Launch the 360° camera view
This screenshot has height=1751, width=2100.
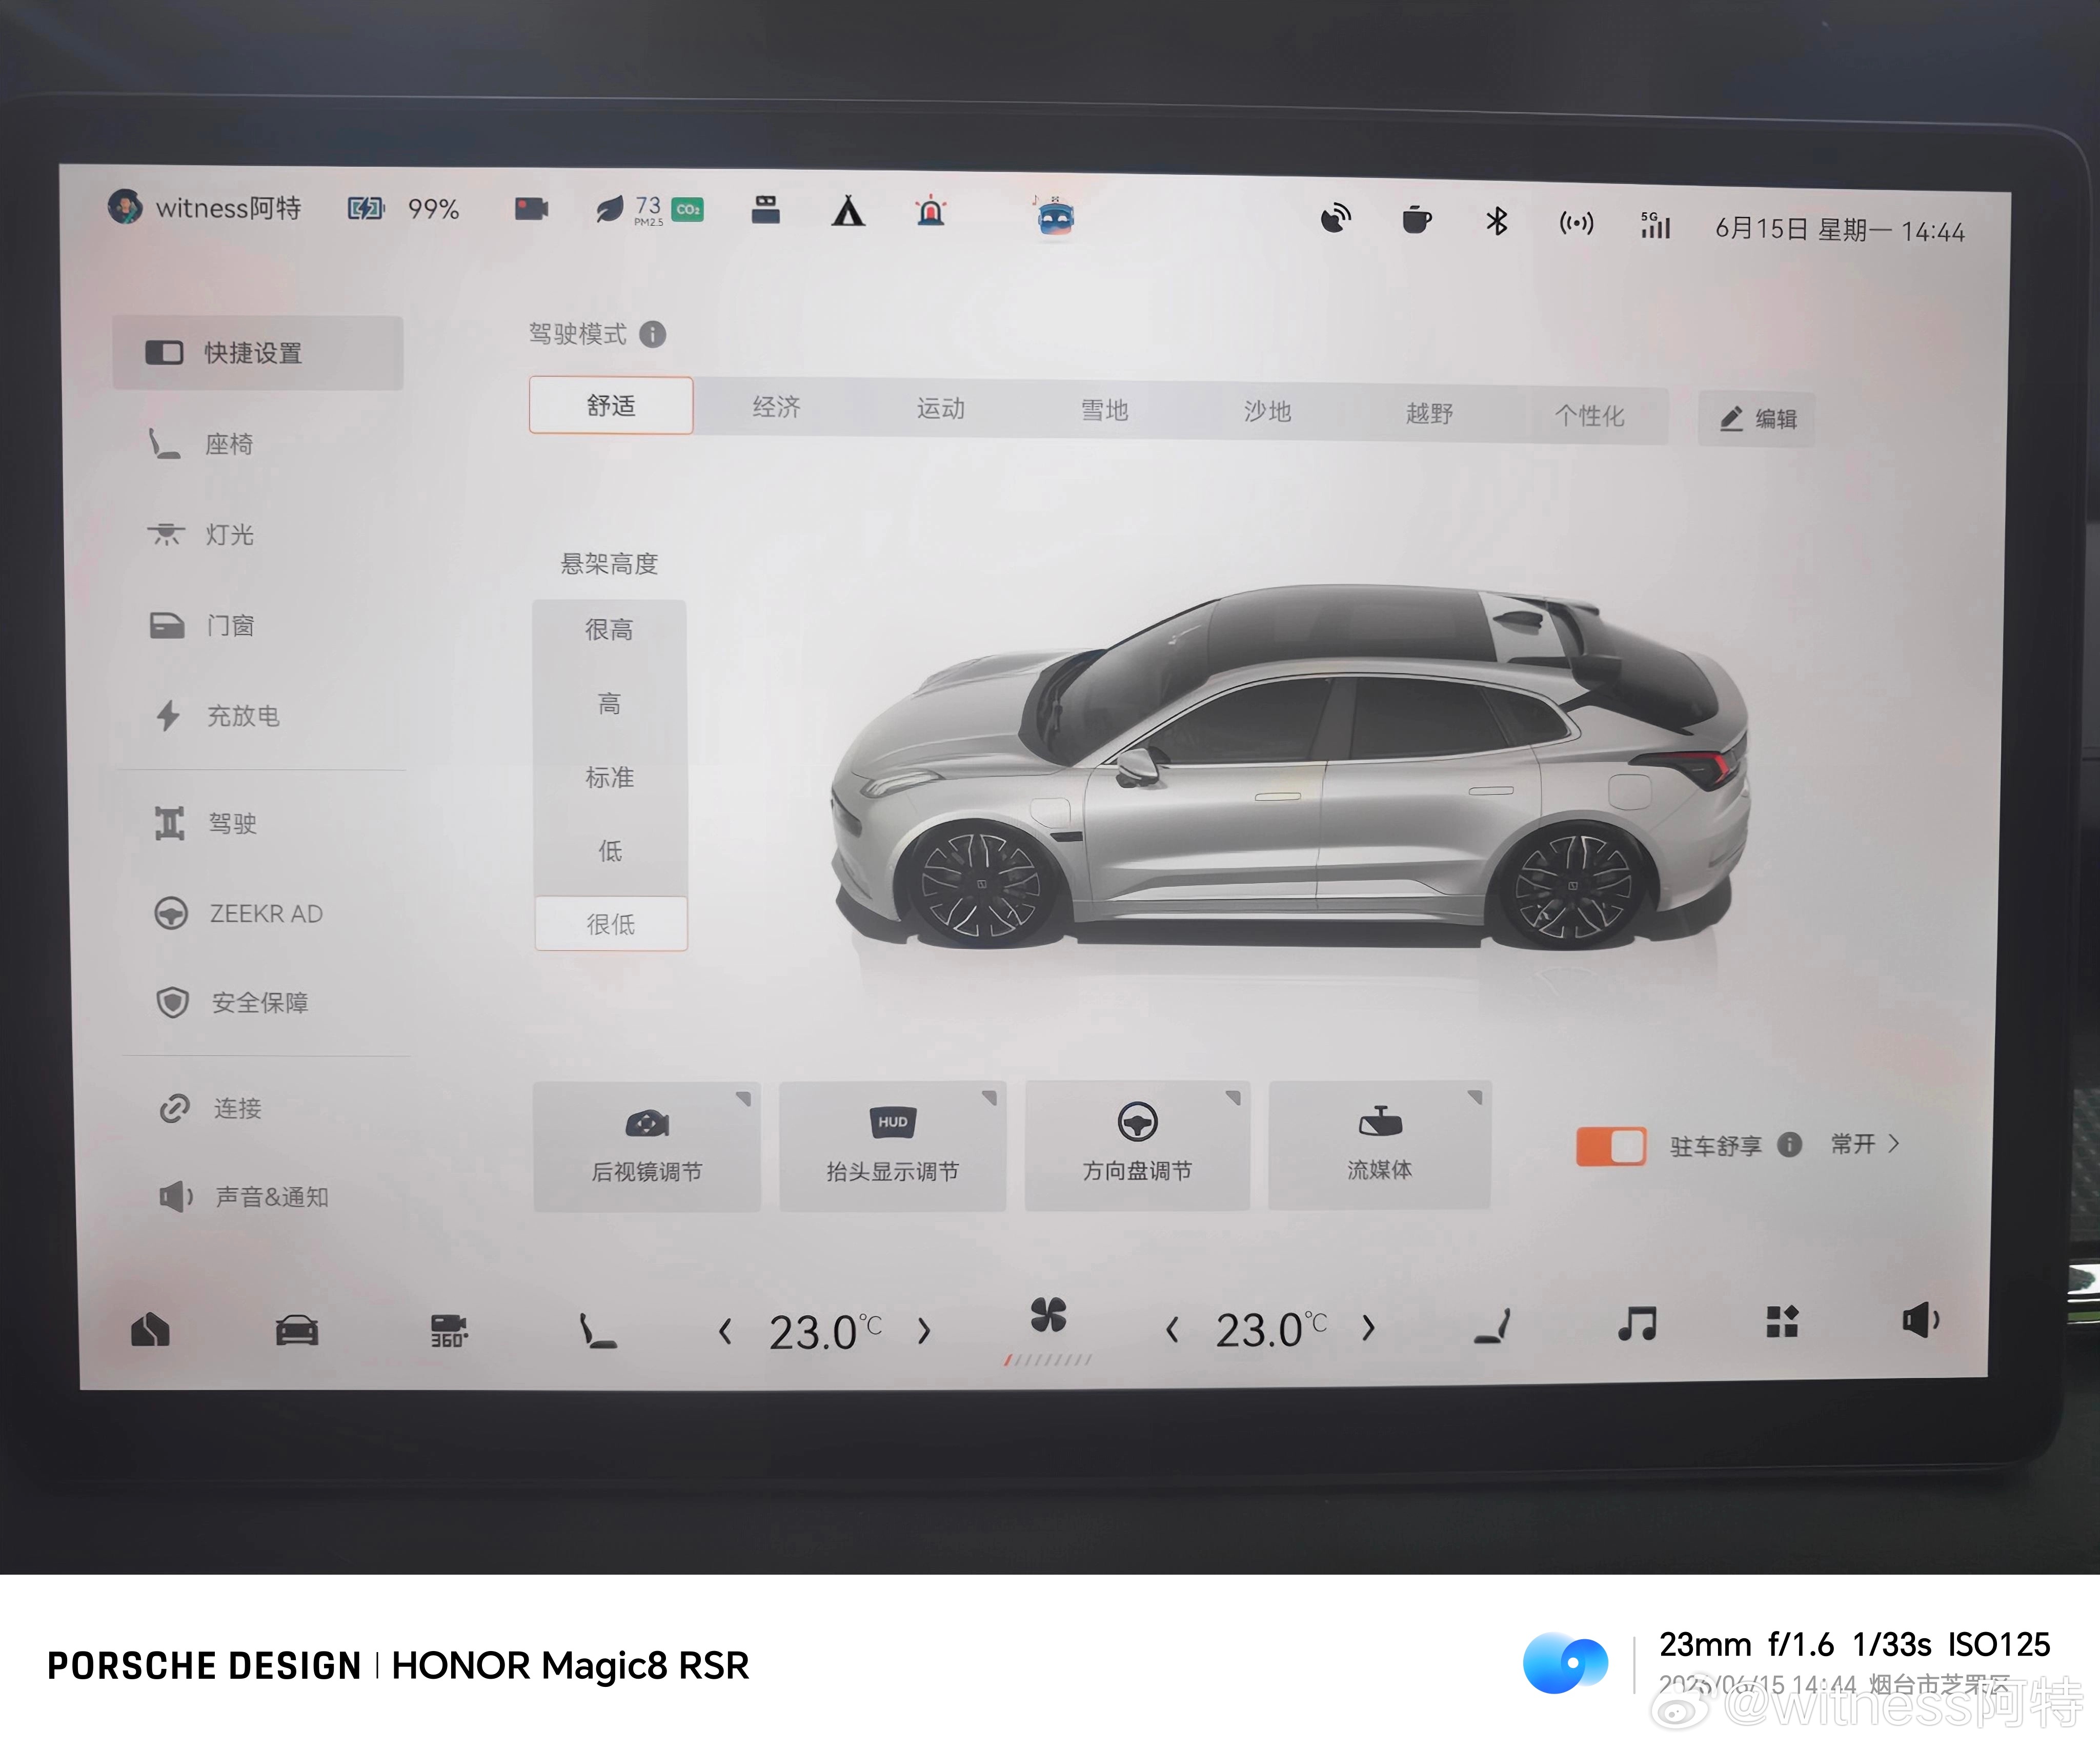[449, 1330]
